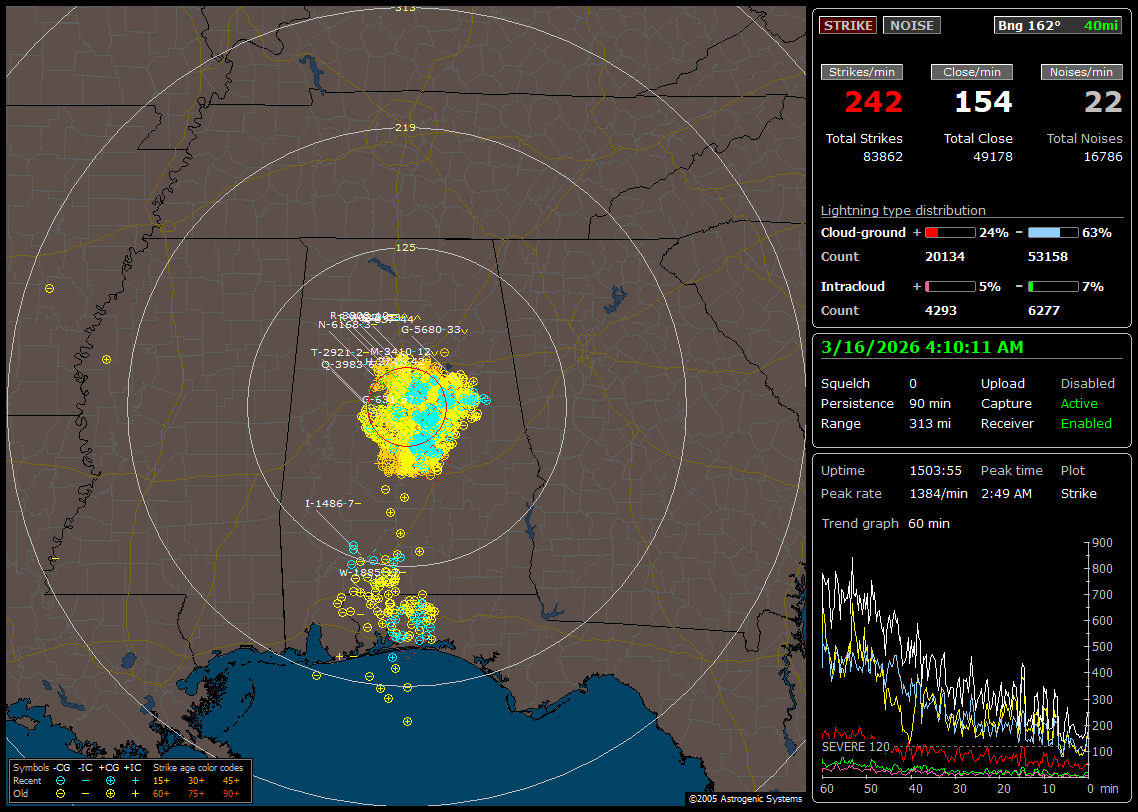Click the red STRIKE indicator button

847,26
